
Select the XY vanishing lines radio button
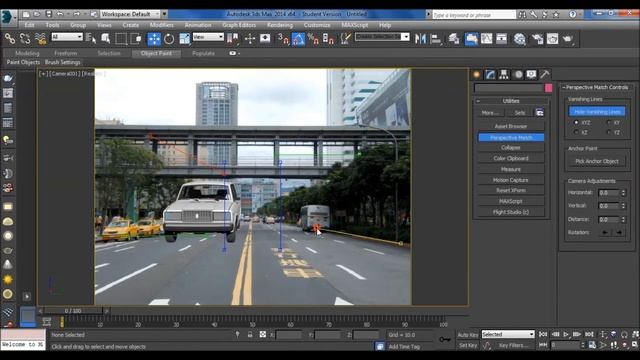coord(609,122)
